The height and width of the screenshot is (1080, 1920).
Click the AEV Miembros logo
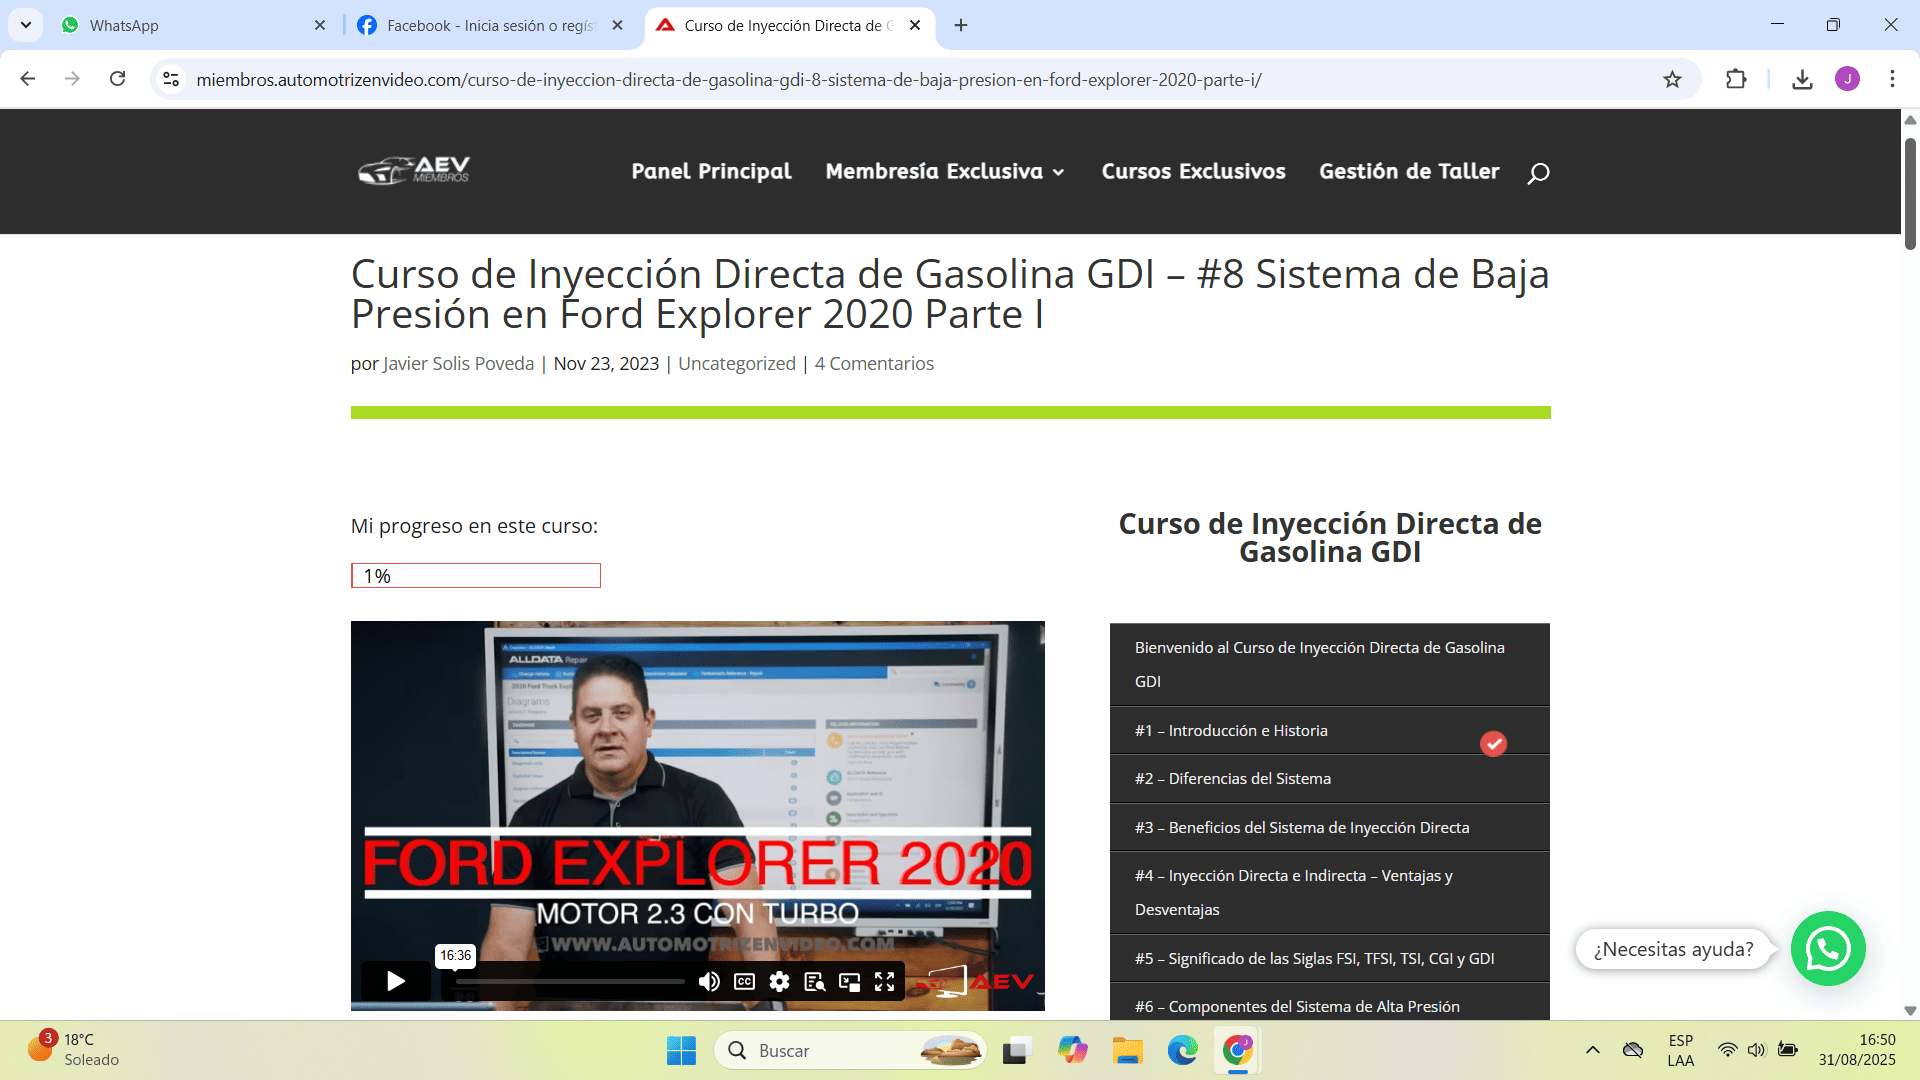pyautogui.click(x=414, y=171)
